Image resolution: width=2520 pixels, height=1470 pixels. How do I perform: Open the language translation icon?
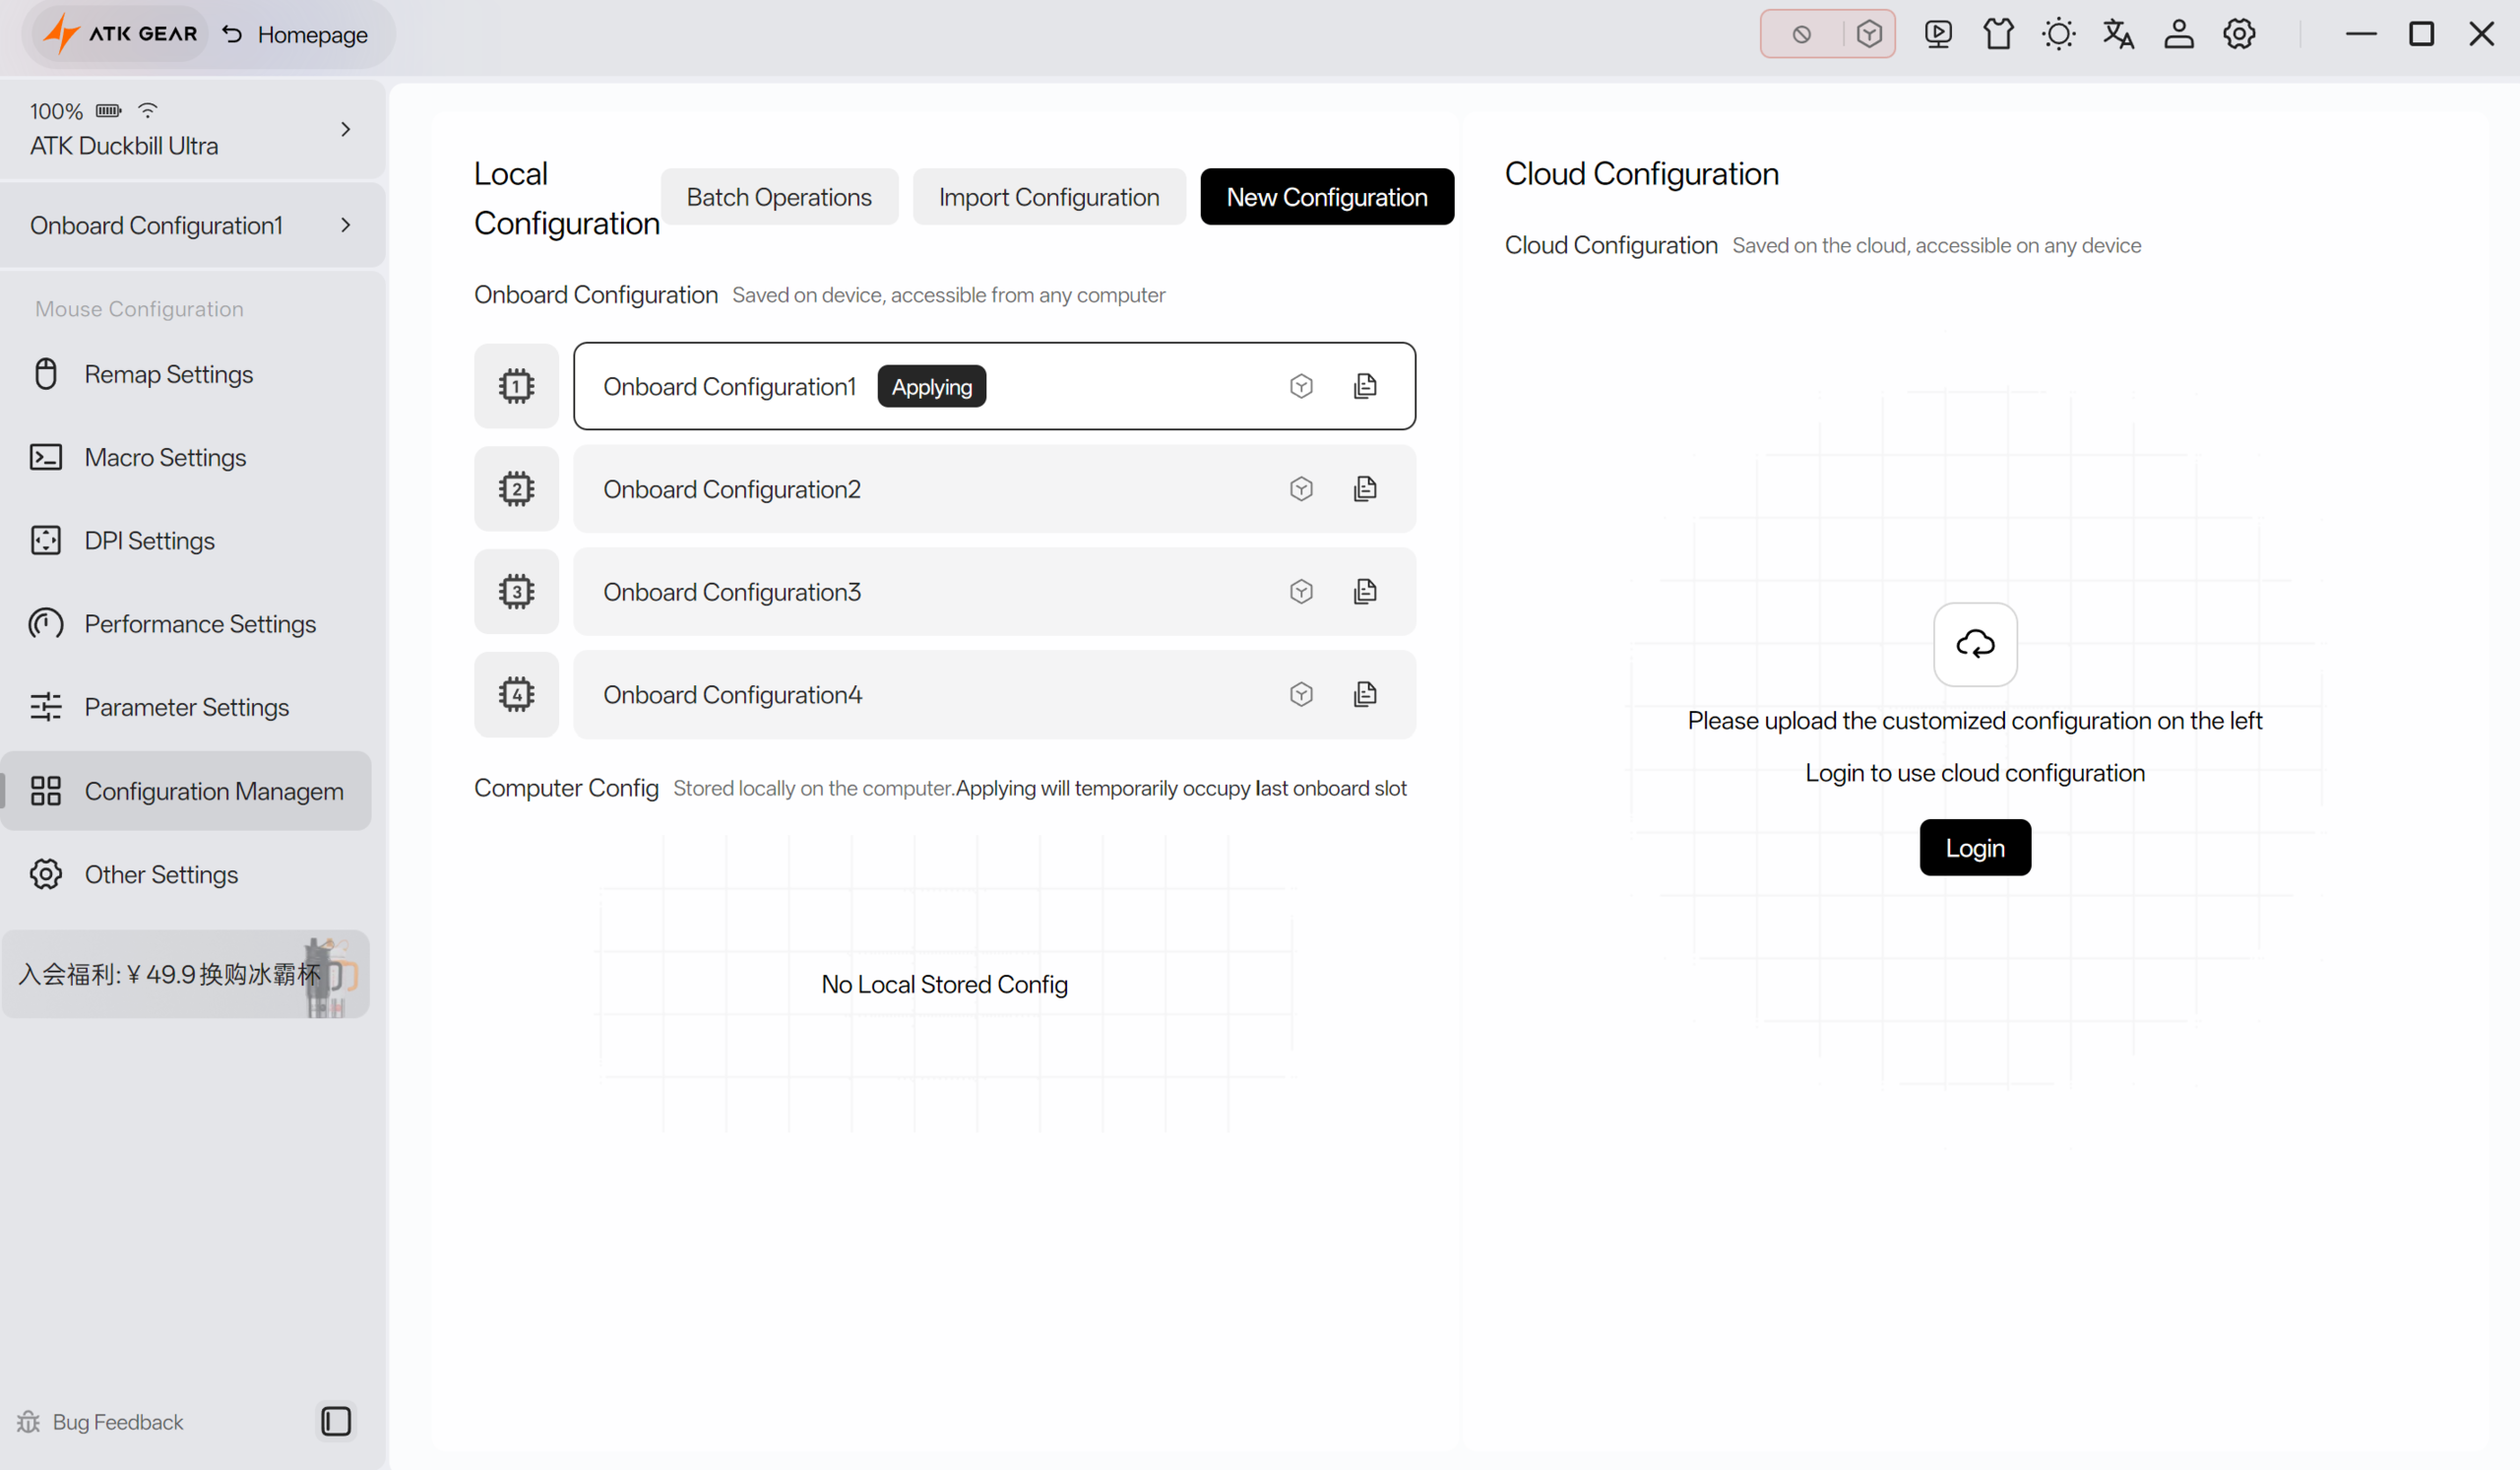[x=2118, y=34]
